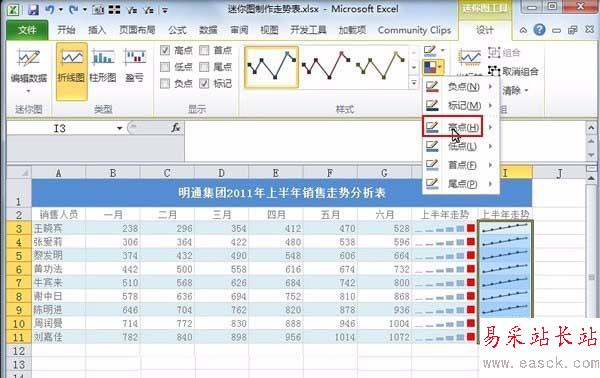Choose the second sparkline style thumbnail
The image size is (600, 378).
326,67
